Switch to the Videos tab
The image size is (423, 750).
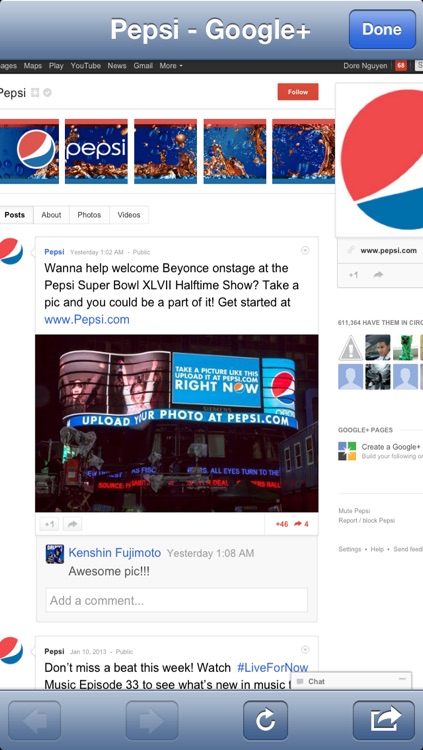(129, 215)
